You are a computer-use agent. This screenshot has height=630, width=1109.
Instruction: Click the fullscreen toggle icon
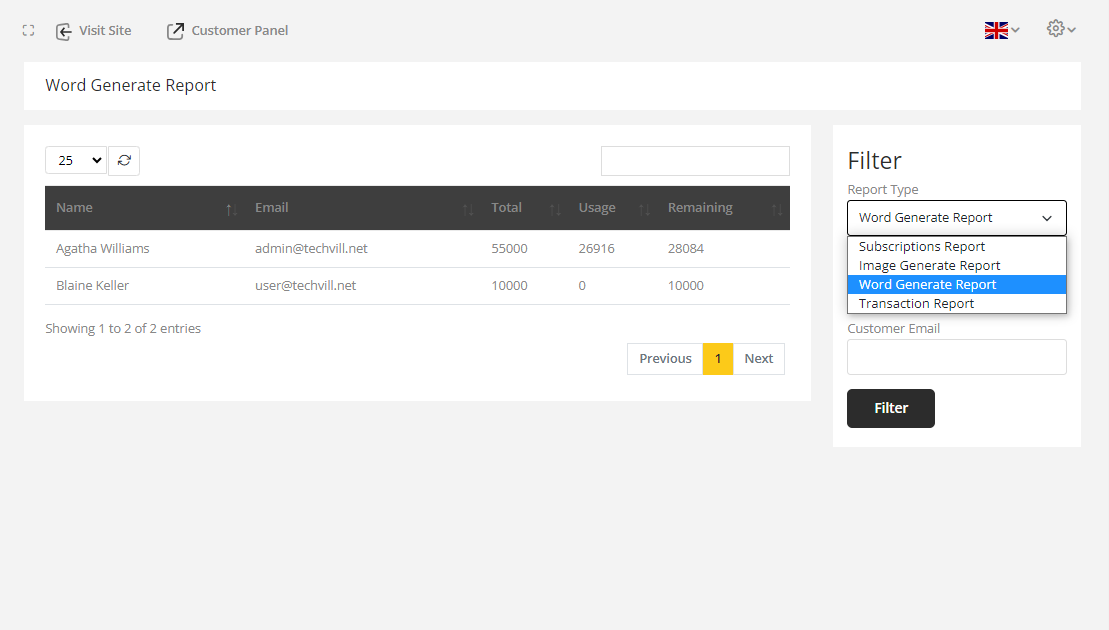pos(28,31)
